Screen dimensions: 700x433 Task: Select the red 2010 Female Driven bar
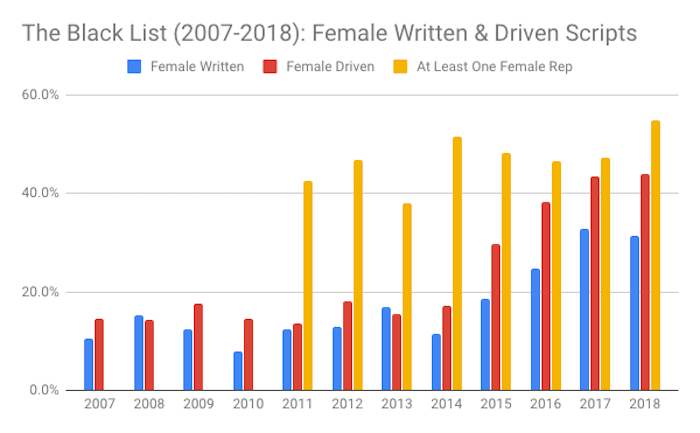pyautogui.click(x=248, y=355)
